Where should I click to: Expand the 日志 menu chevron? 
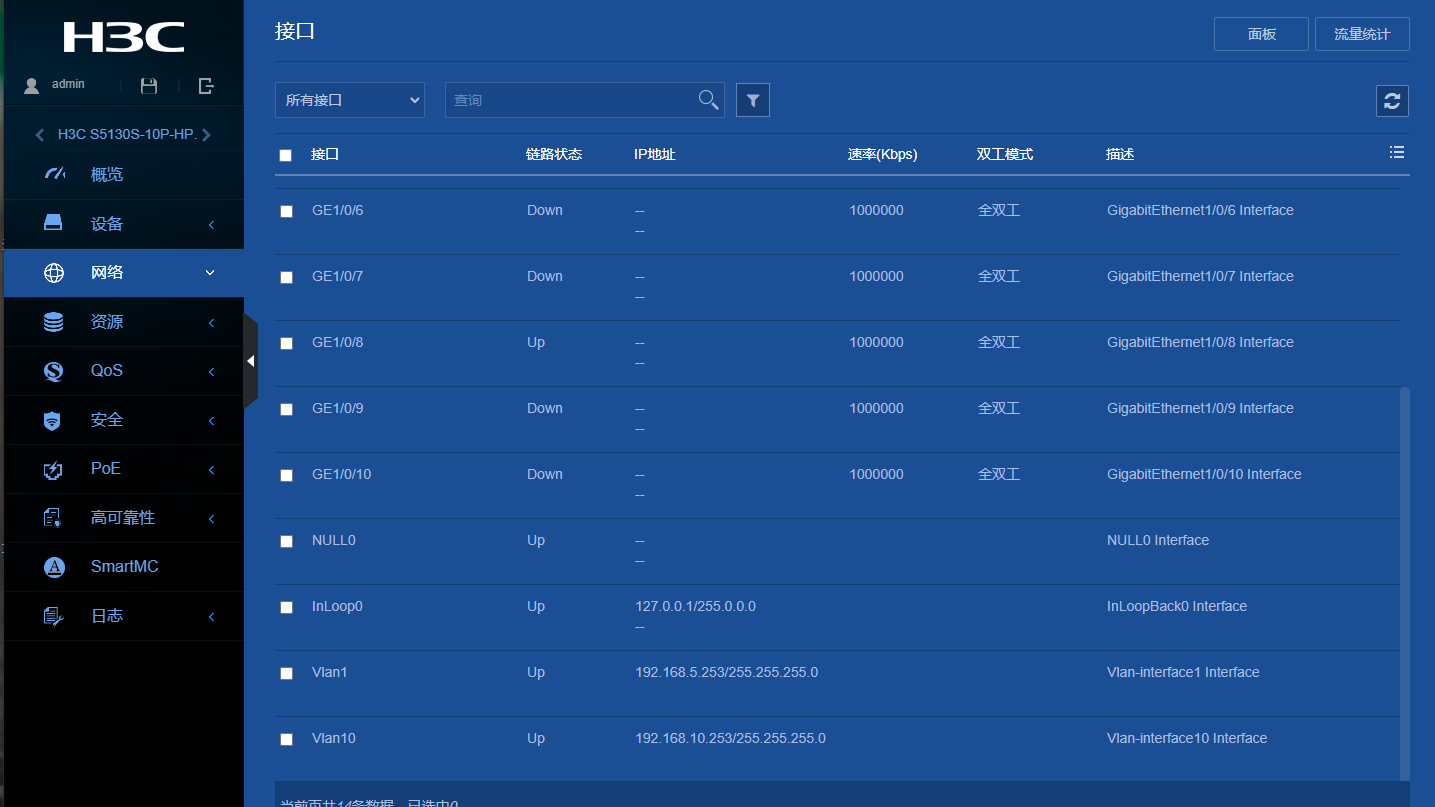[x=212, y=616]
